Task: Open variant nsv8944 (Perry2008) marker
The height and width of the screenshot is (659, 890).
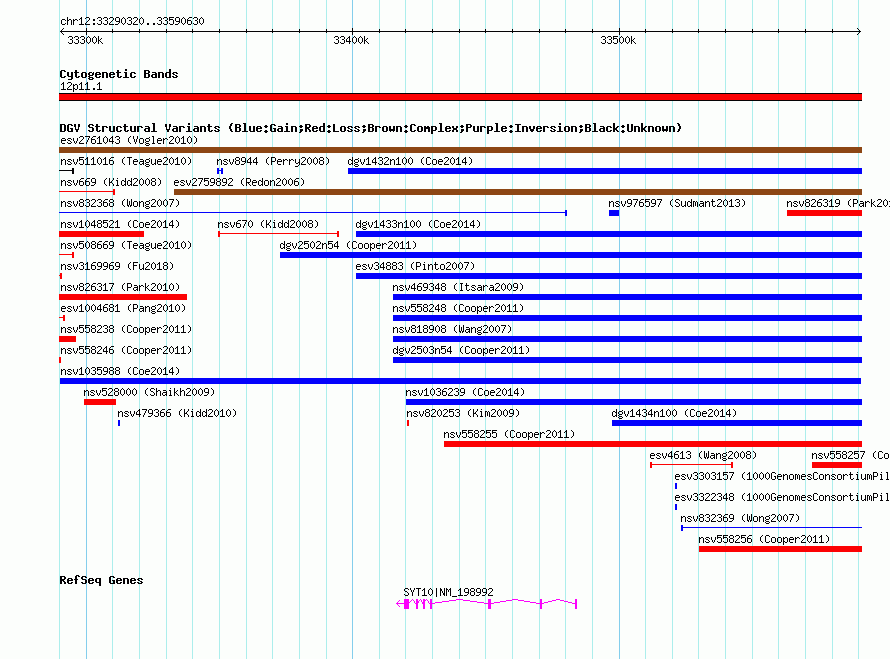Action: [220, 171]
